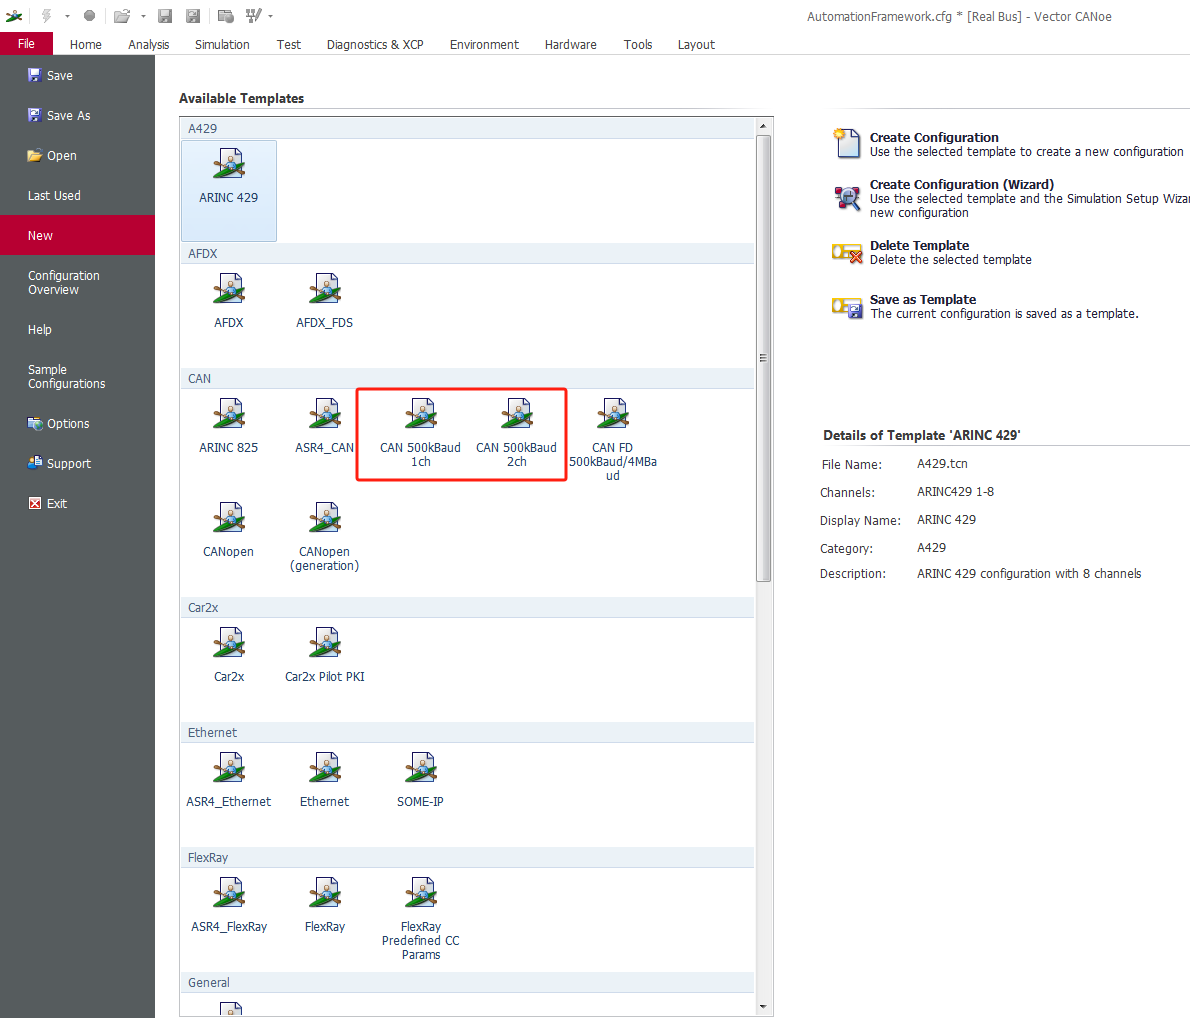1190x1018 pixels.
Task: Open the Tools ribbon tab
Action: tap(638, 45)
